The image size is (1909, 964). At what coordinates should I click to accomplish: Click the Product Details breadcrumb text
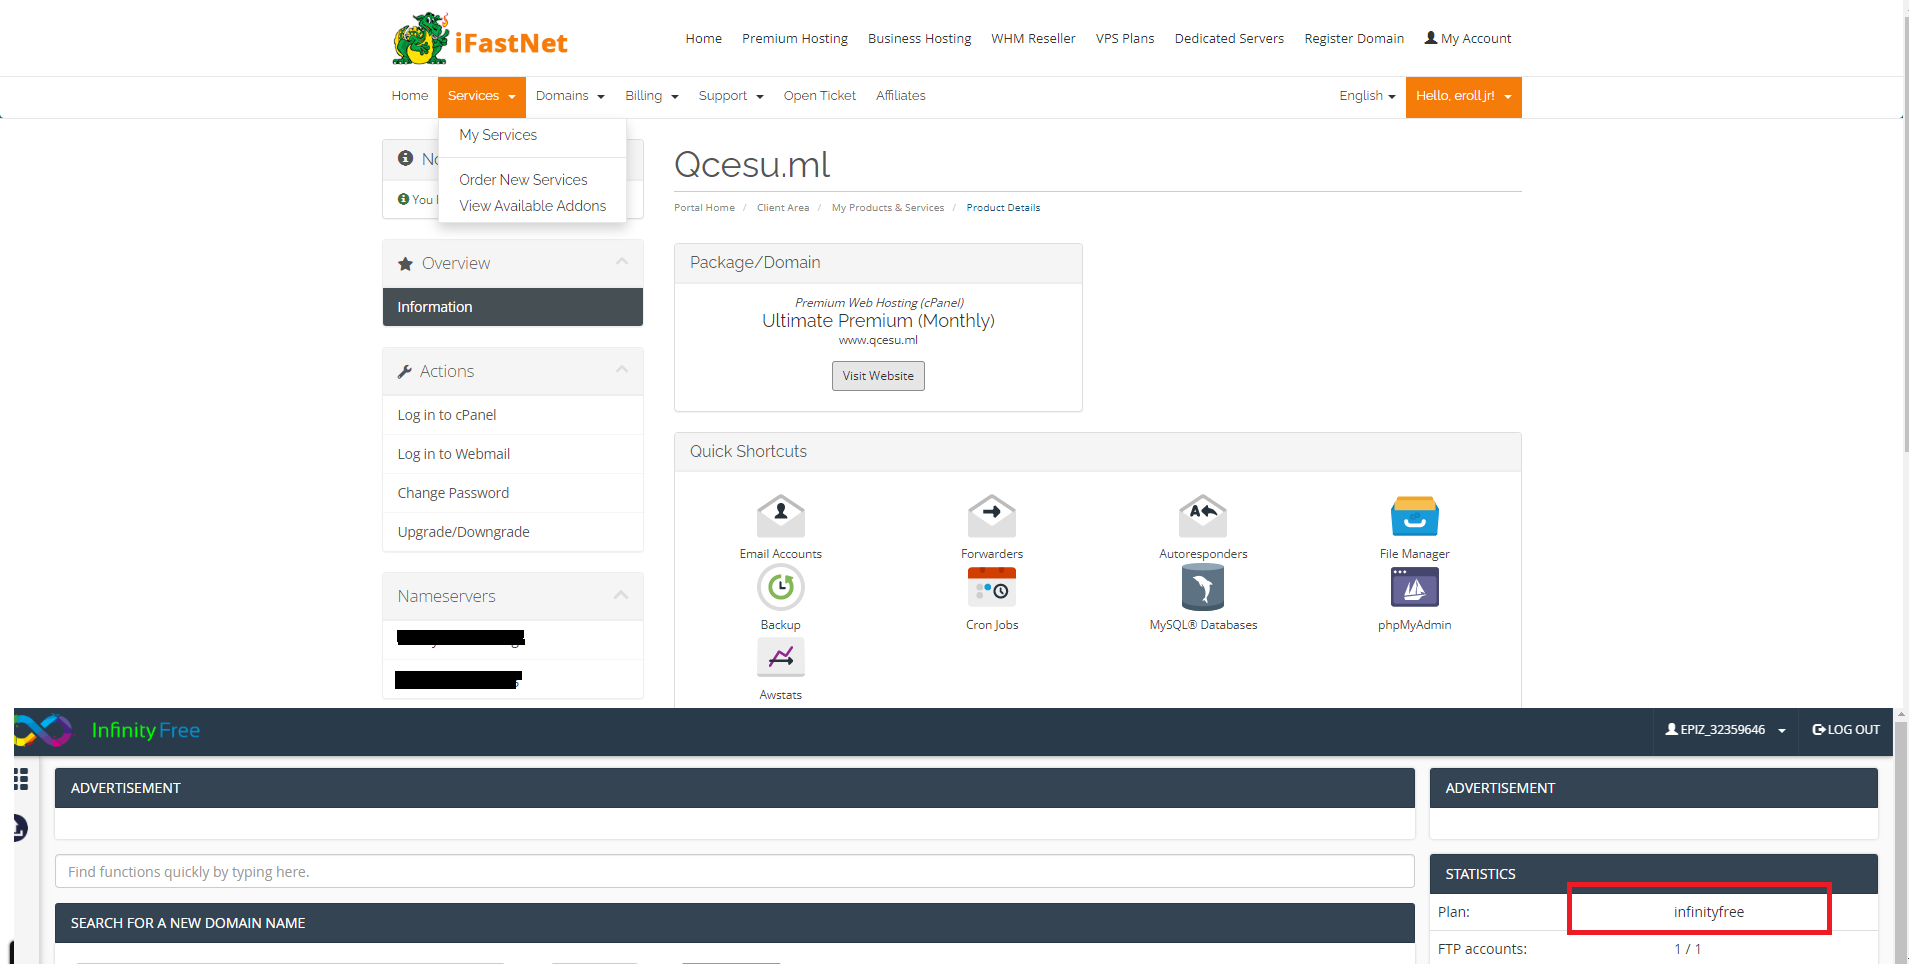(x=1003, y=208)
